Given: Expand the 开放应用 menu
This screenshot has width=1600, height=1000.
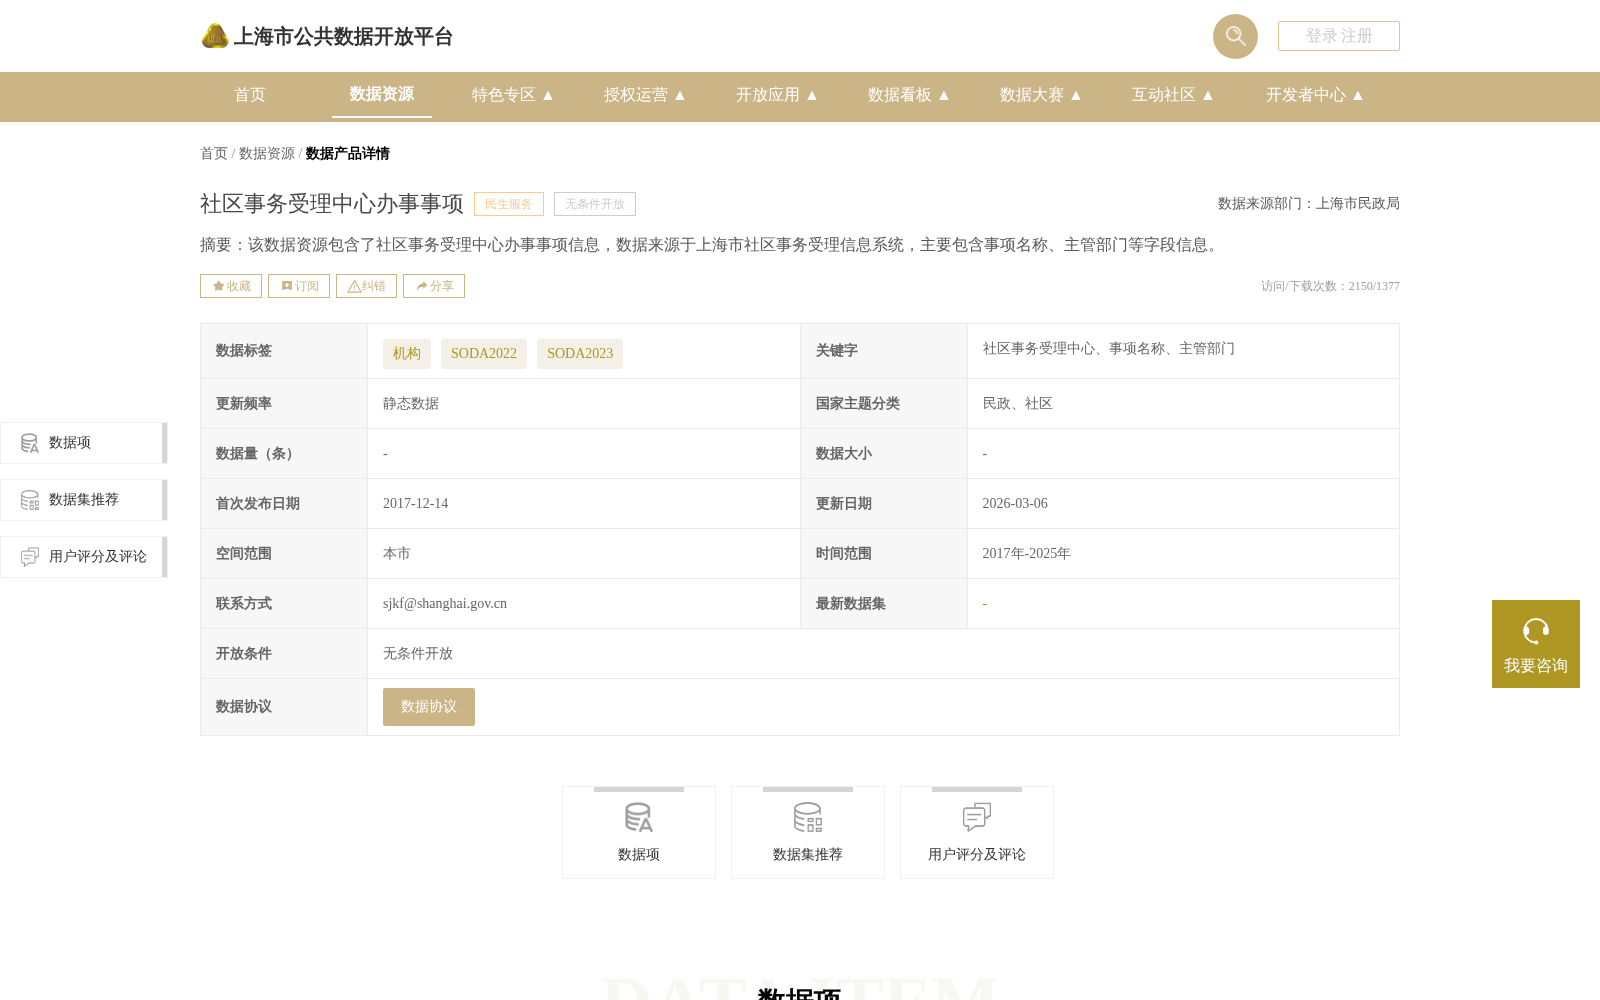Looking at the screenshot, I should tap(777, 95).
